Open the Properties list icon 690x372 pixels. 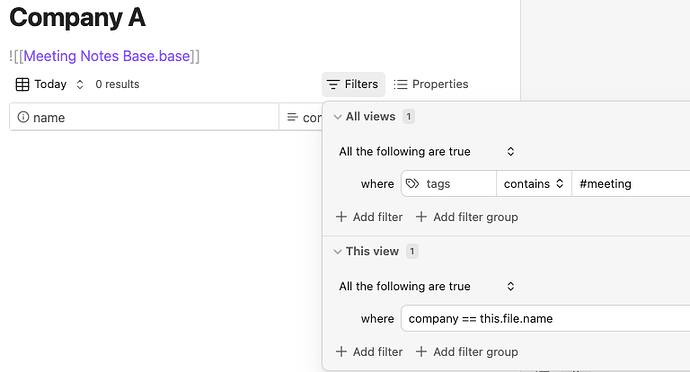click(x=400, y=84)
